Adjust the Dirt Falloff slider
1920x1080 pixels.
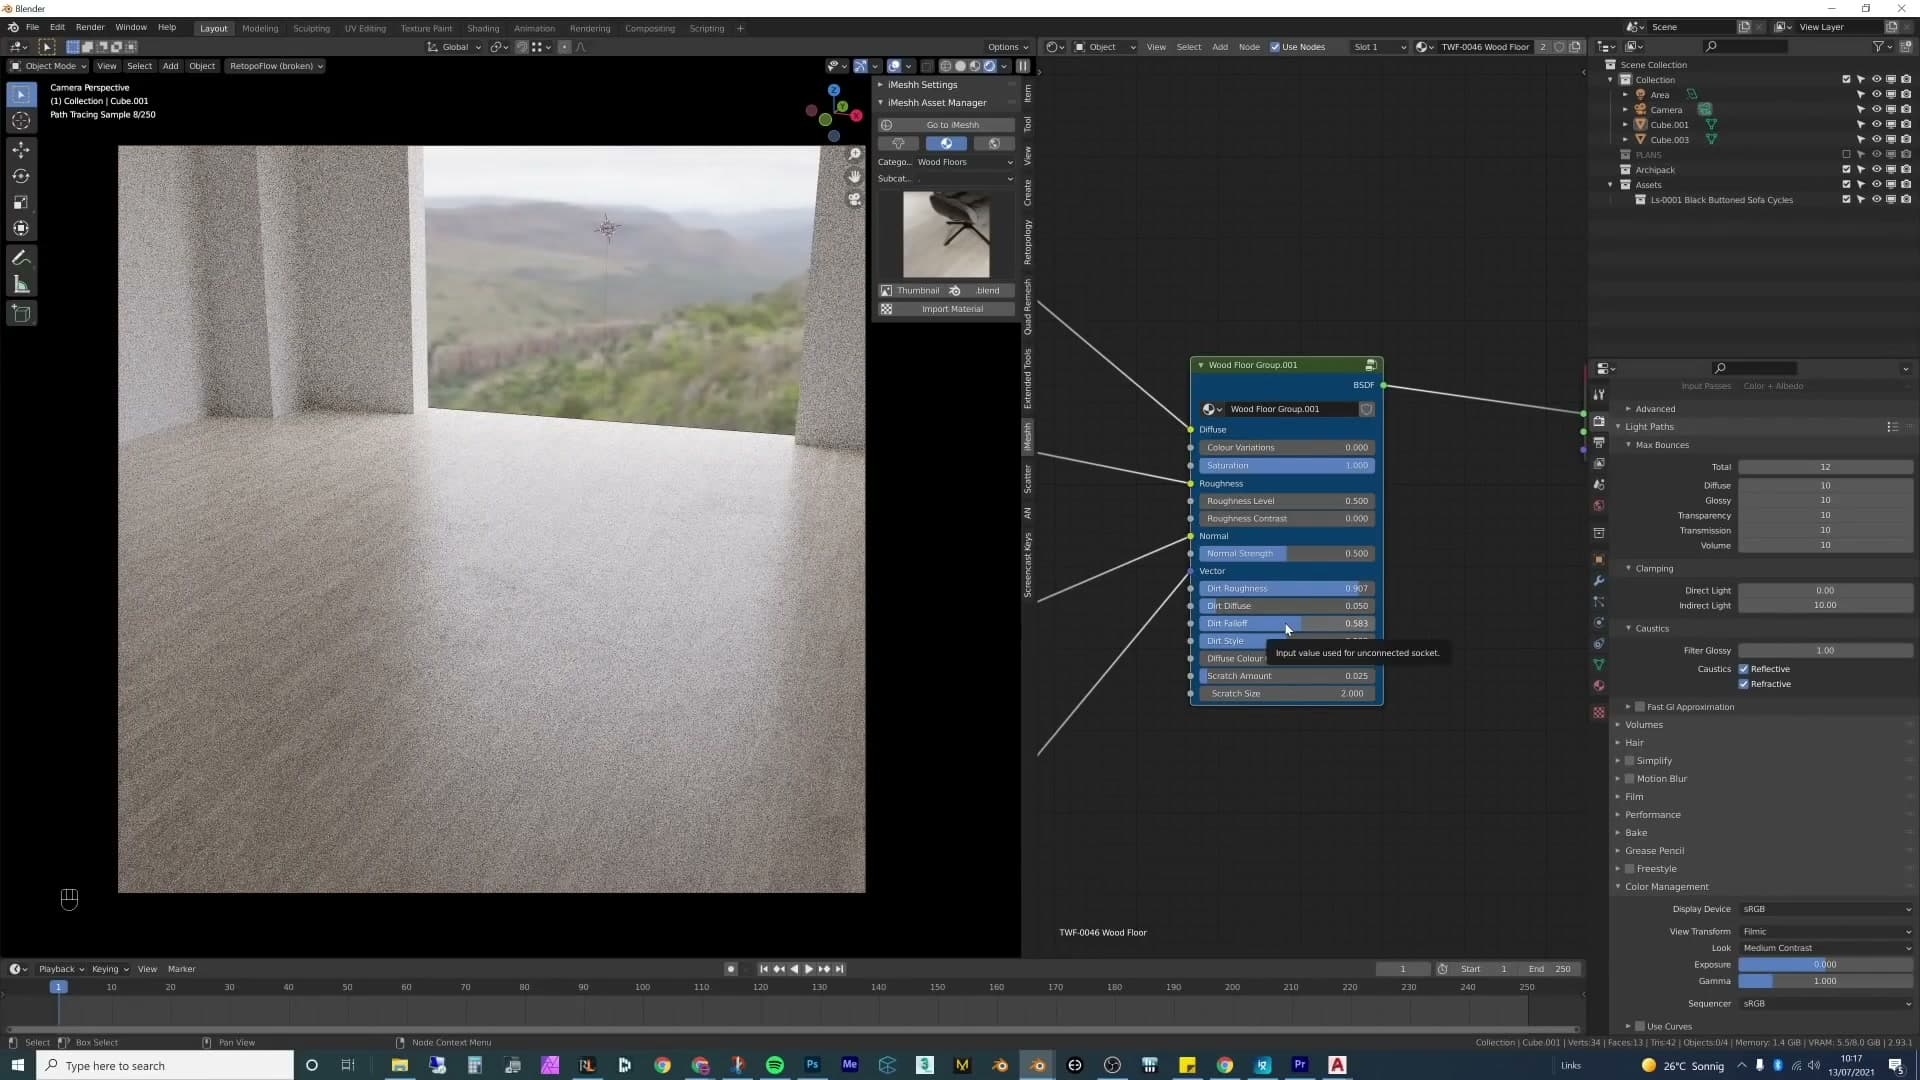coord(1287,623)
